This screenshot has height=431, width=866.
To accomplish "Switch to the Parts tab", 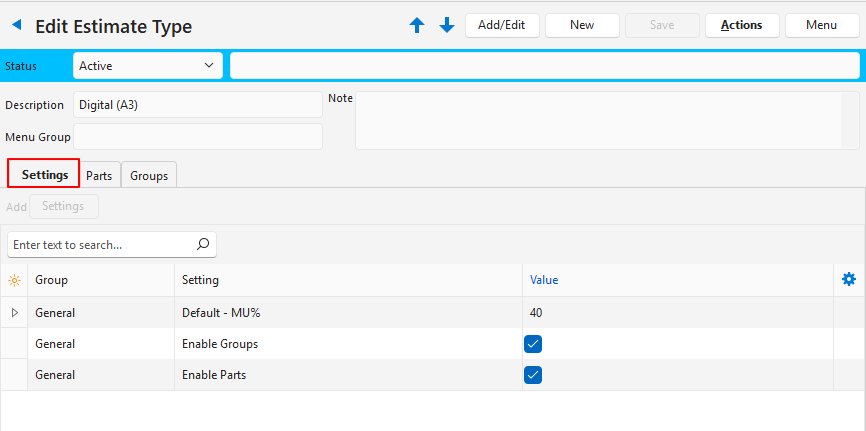I will click(x=99, y=176).
